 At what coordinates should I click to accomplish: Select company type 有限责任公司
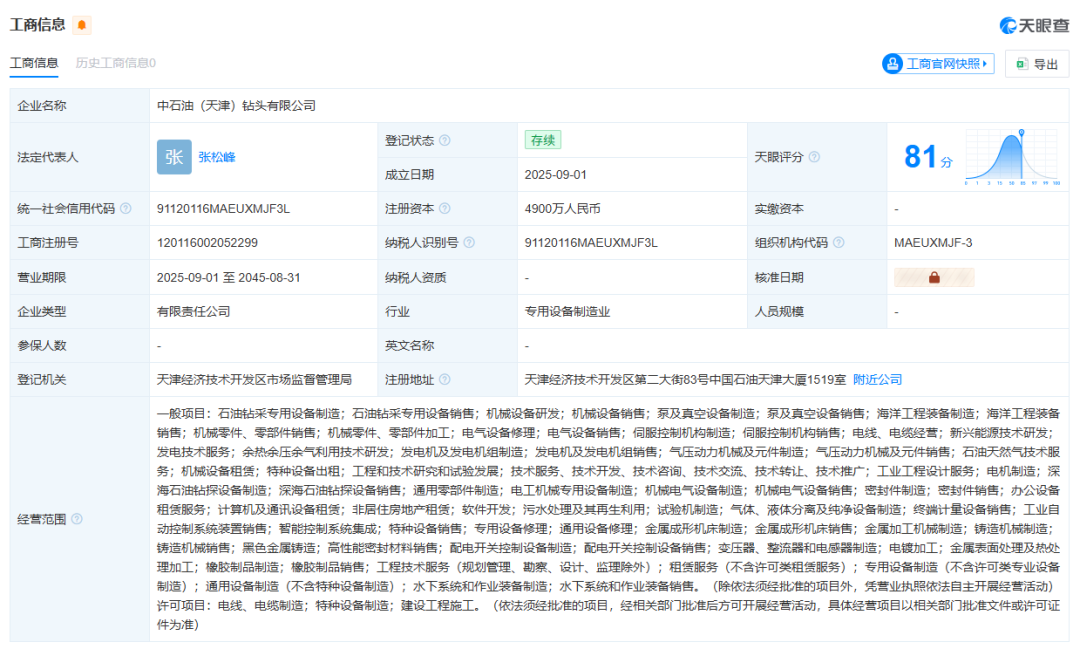(x=194, y=311)
